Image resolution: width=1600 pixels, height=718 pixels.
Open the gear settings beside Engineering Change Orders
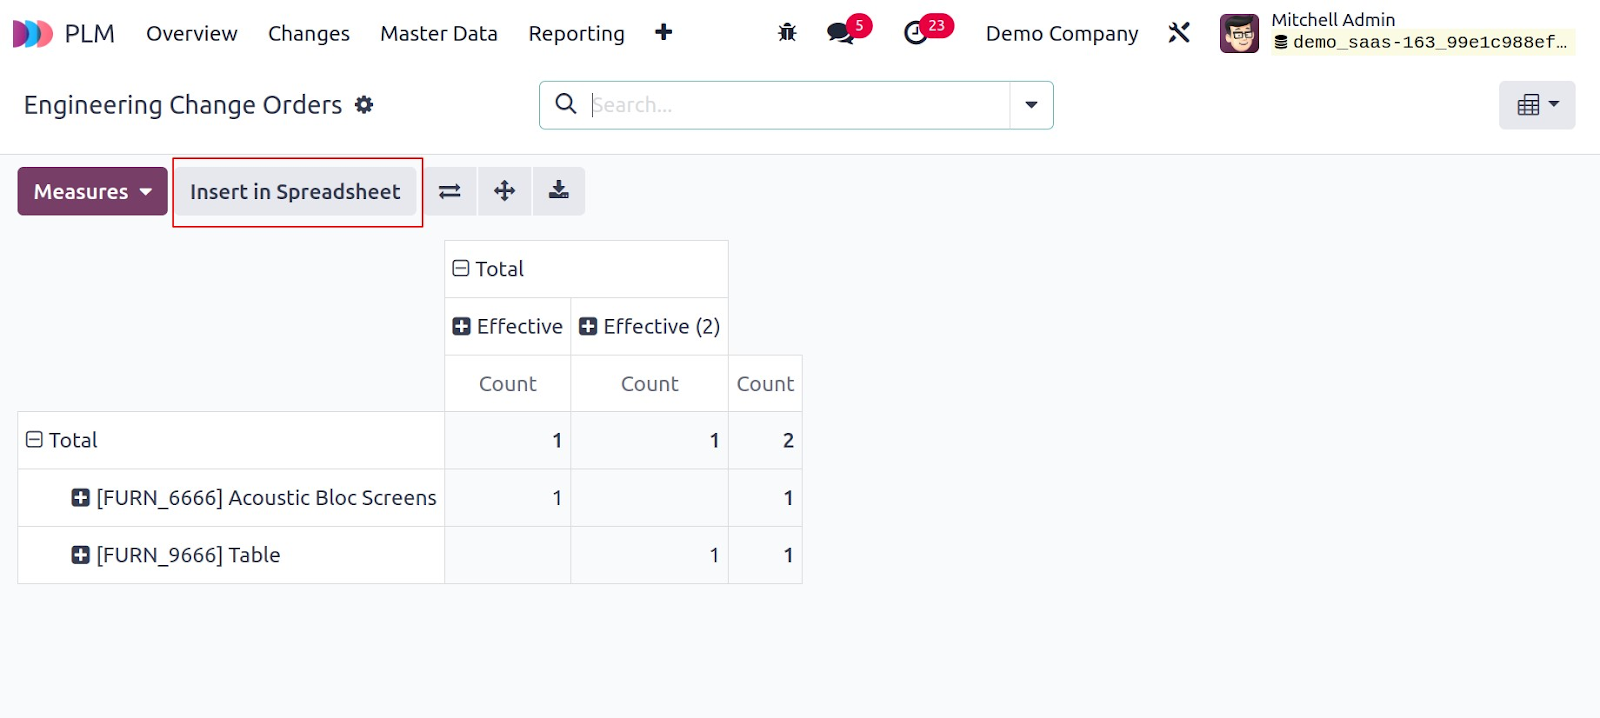[364, 105]
